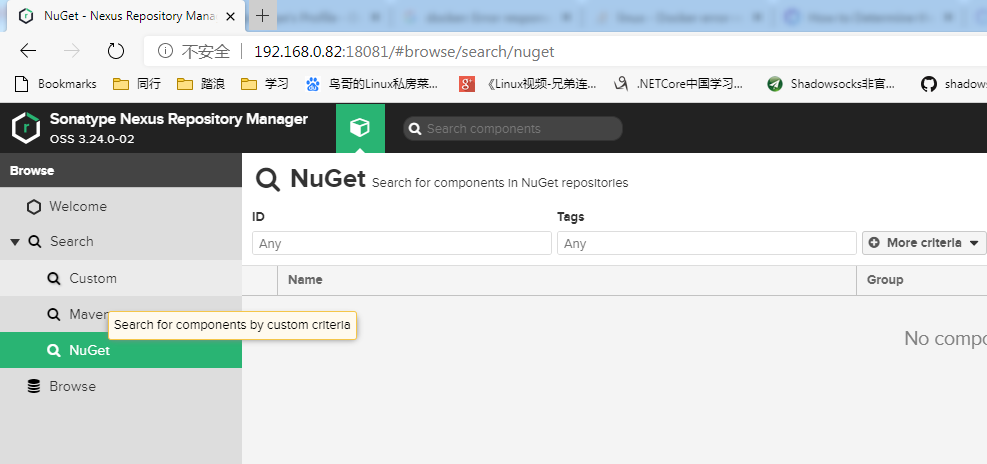The height and width of the screenshot is (464, 987).
Task: Click the browser address bar URL
Action: coord(404,51)
